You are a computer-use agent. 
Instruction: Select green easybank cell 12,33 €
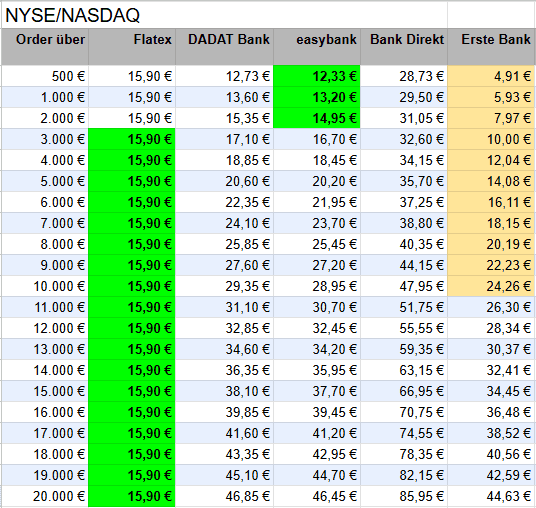[x=317, y=76]
